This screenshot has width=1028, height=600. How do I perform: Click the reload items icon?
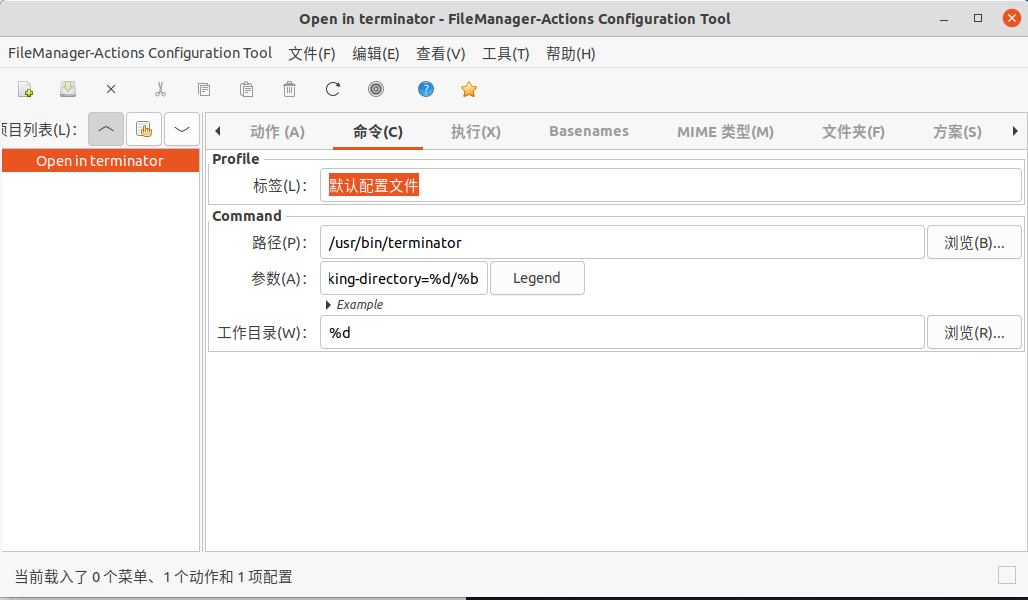click(333, 89)
